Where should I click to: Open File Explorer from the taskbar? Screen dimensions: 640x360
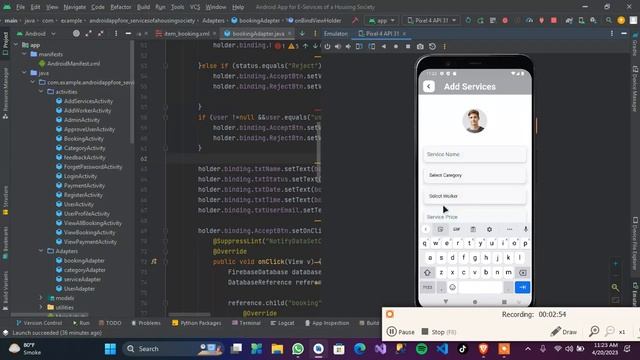coord(278,349)
